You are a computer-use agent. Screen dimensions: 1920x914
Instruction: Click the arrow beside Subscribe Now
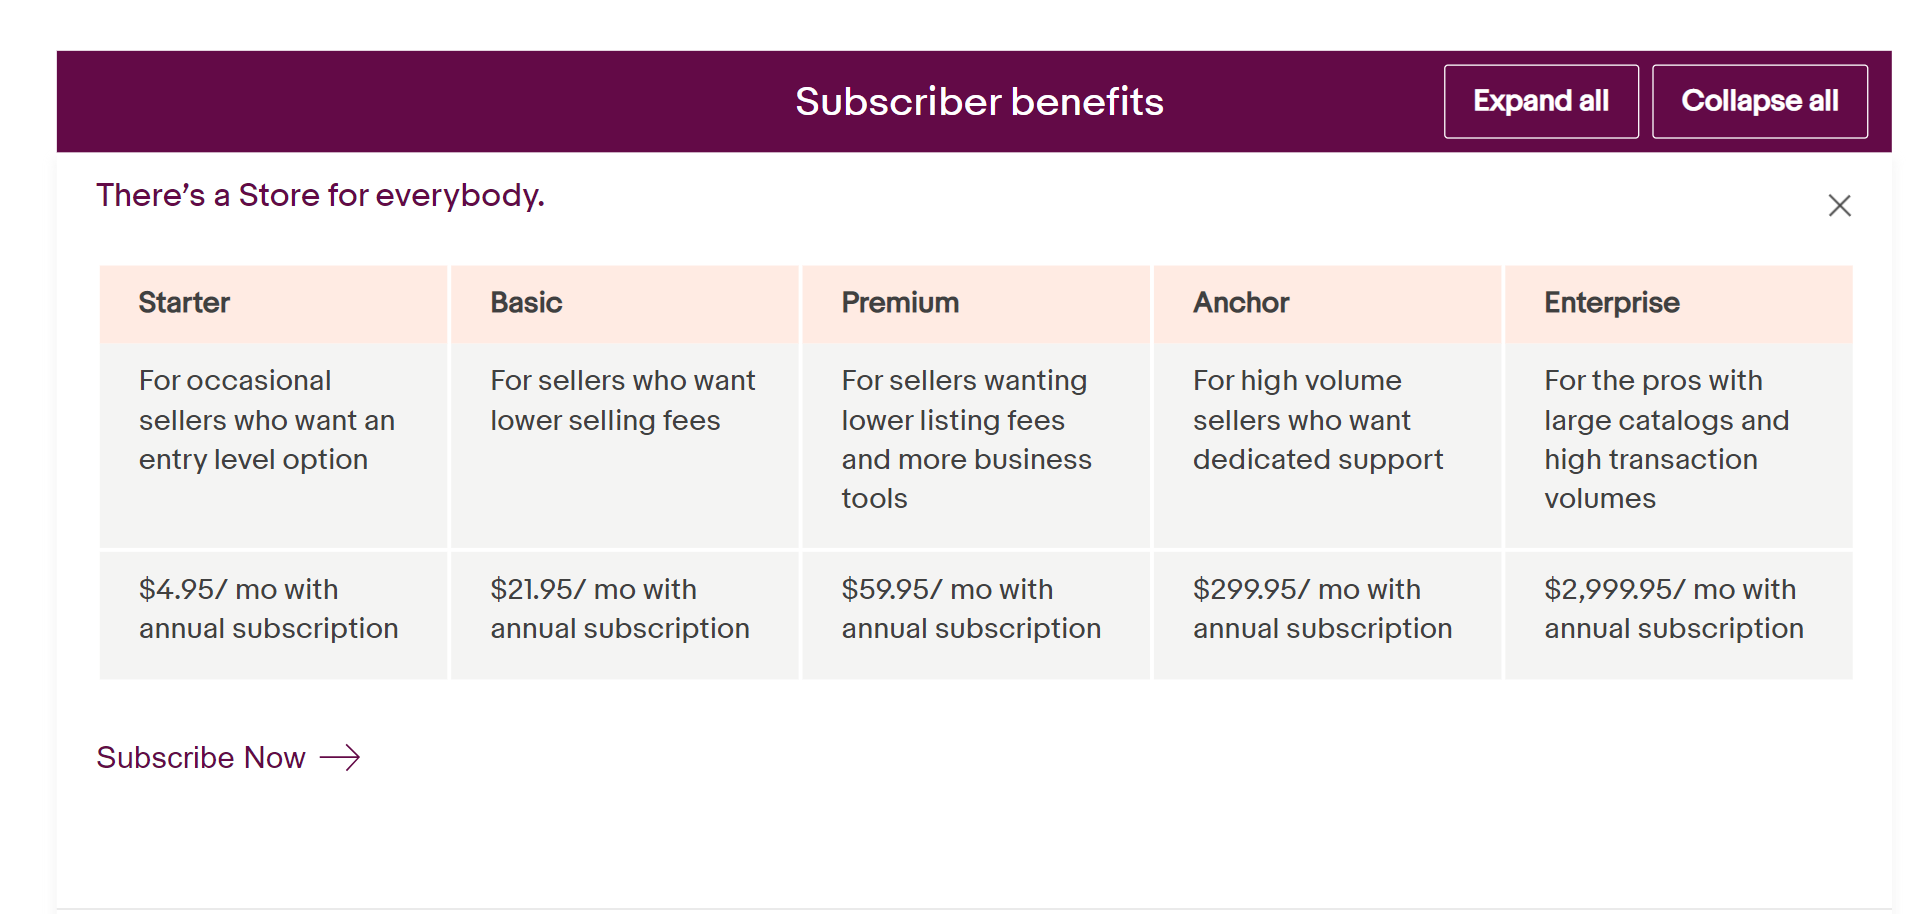[340, 757]
